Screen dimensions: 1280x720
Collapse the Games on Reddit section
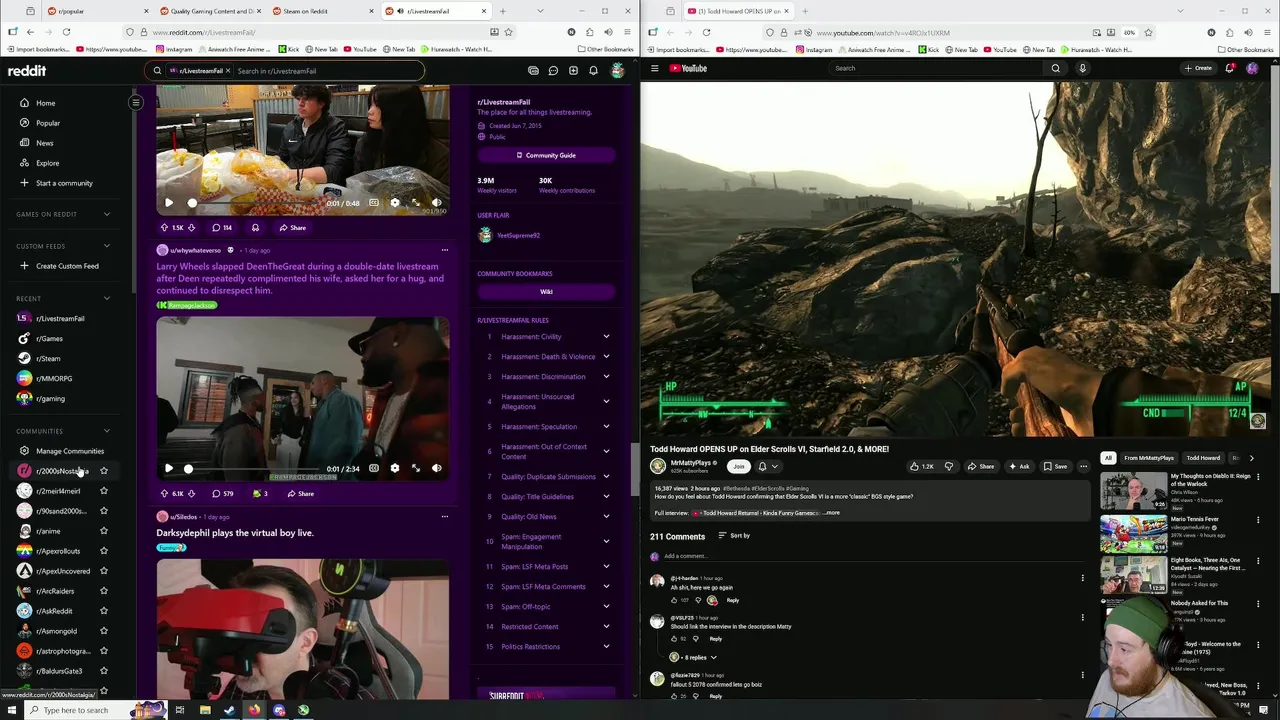click(107, 214)
